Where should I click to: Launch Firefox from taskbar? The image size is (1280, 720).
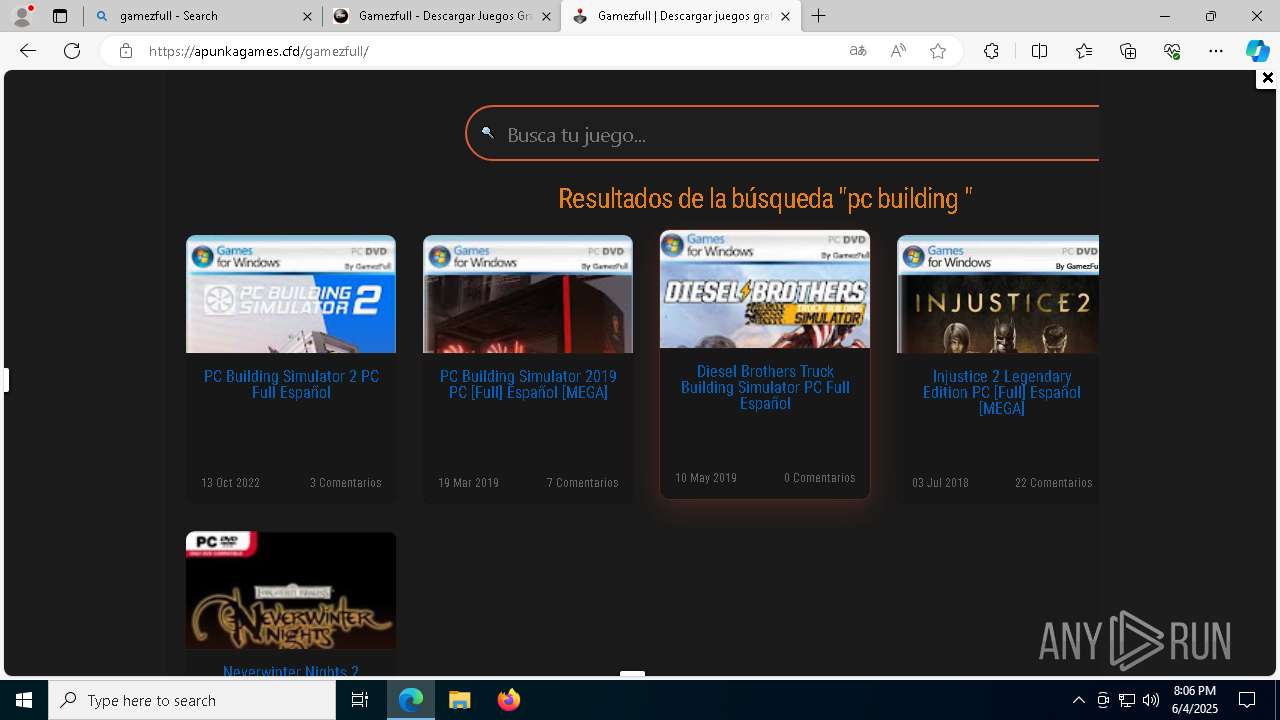pyautogui.click(x=509, y=700)
